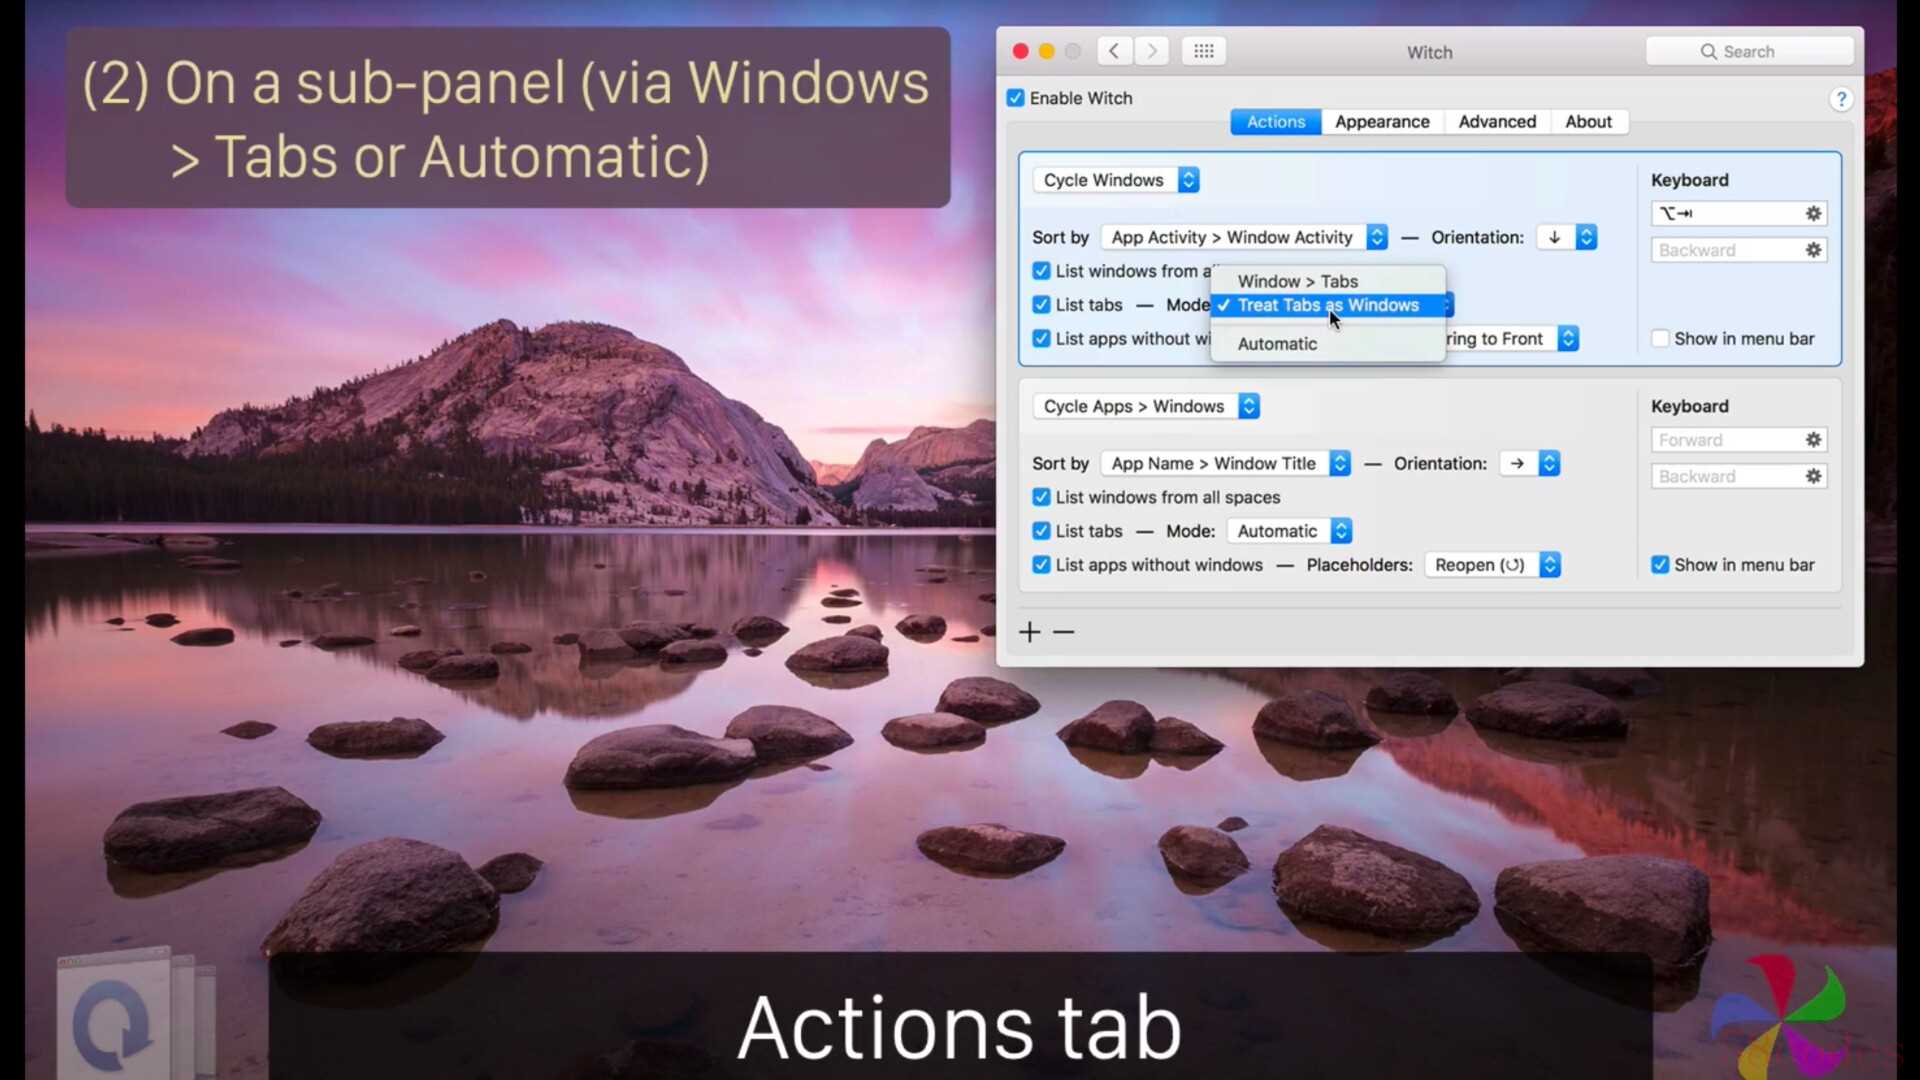
Task: Click gear icon beside first Backward shortcut field
Action: tap(1813, 250)
